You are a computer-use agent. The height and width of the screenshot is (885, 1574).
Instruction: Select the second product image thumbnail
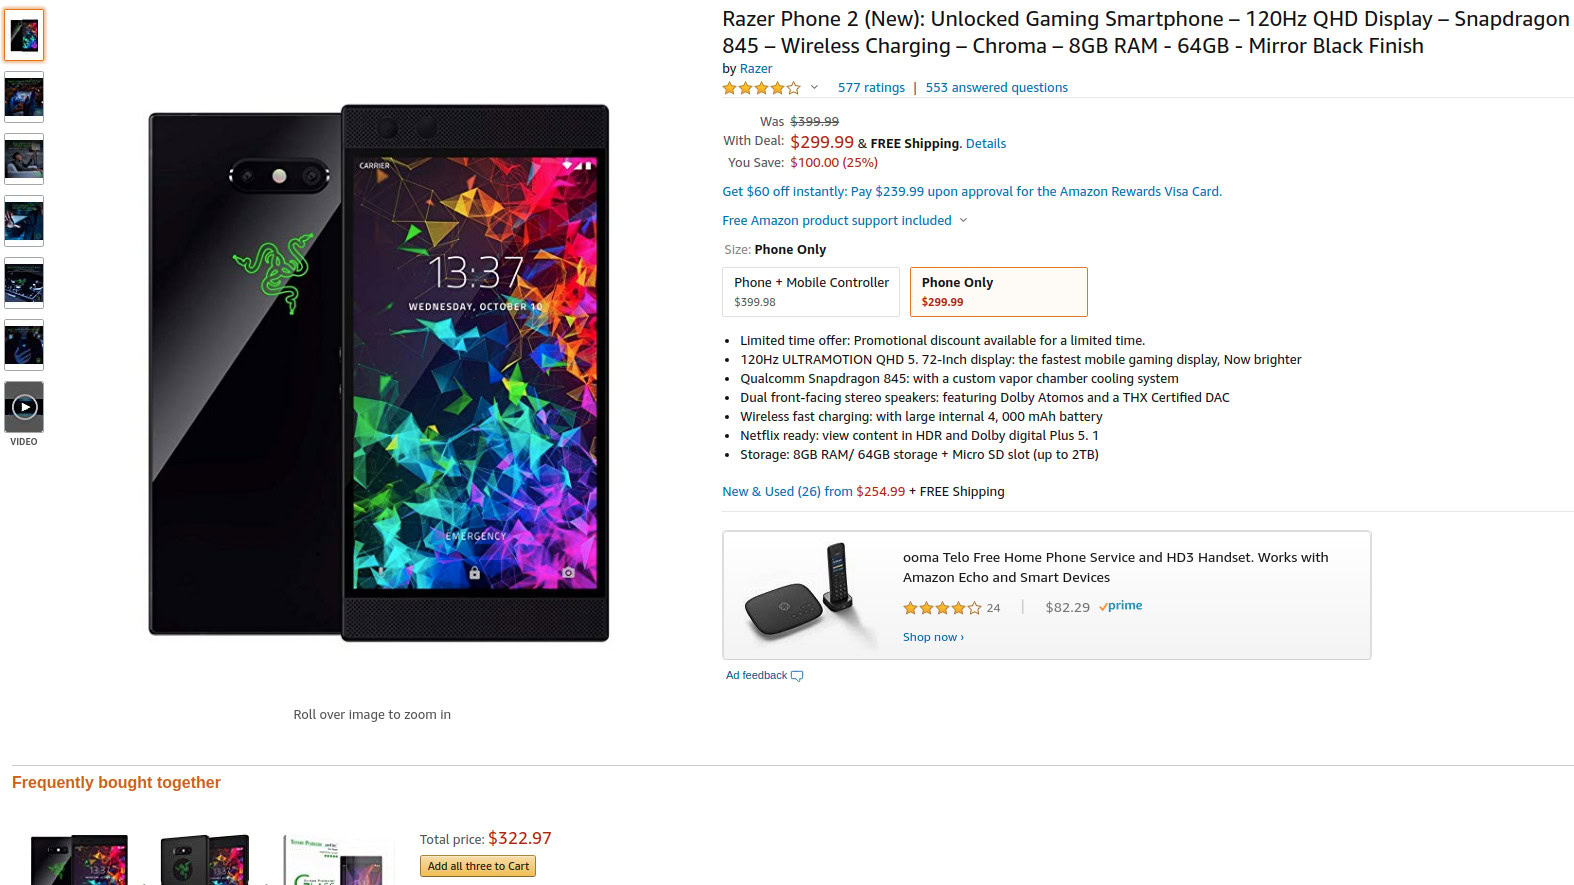pos(24,97)
